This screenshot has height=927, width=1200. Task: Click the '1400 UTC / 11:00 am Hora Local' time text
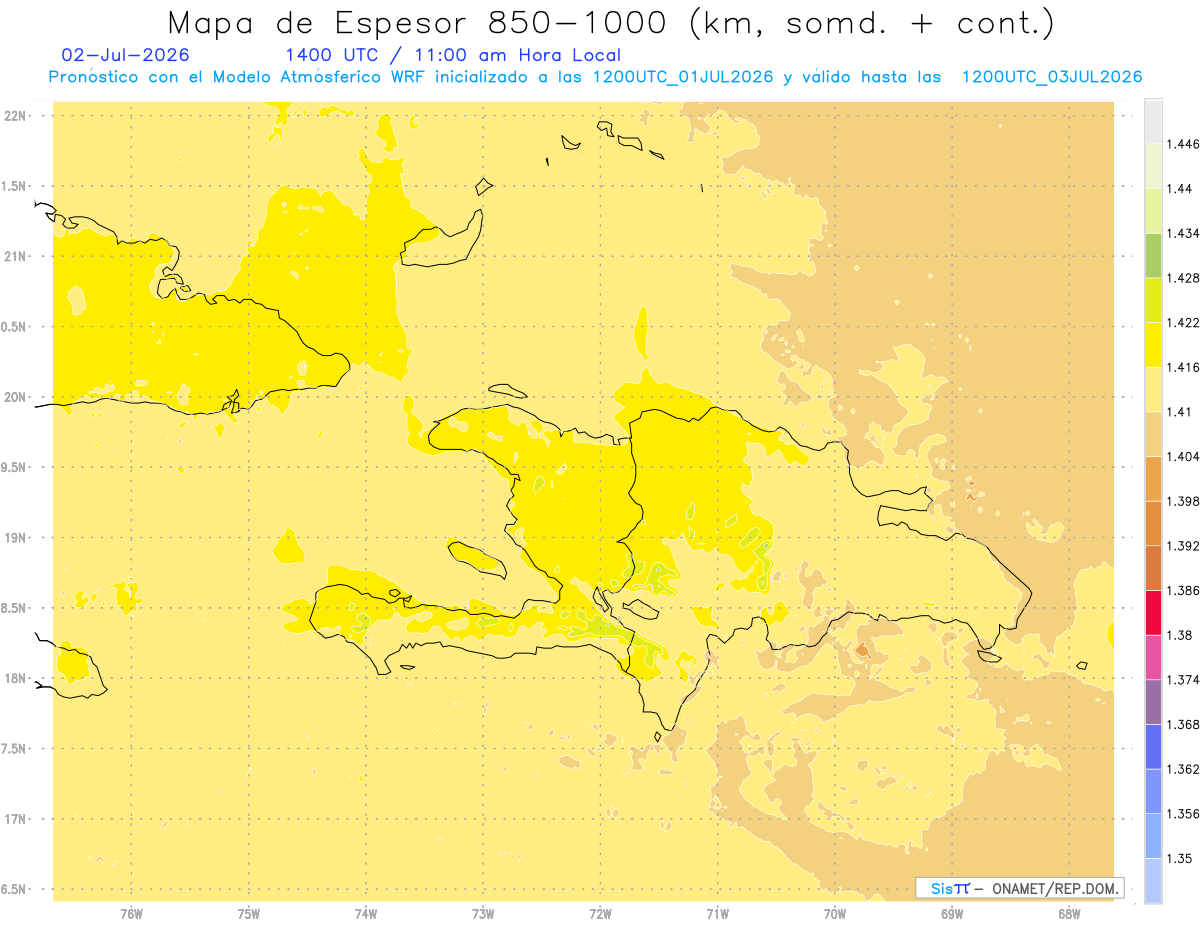[x=453, y=56]
